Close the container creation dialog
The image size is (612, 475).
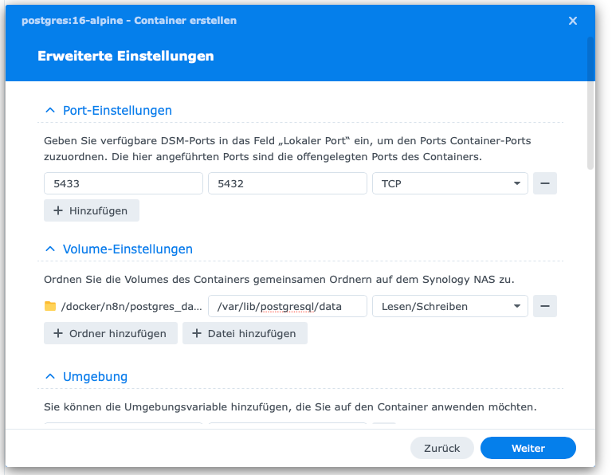click(573, 20)
